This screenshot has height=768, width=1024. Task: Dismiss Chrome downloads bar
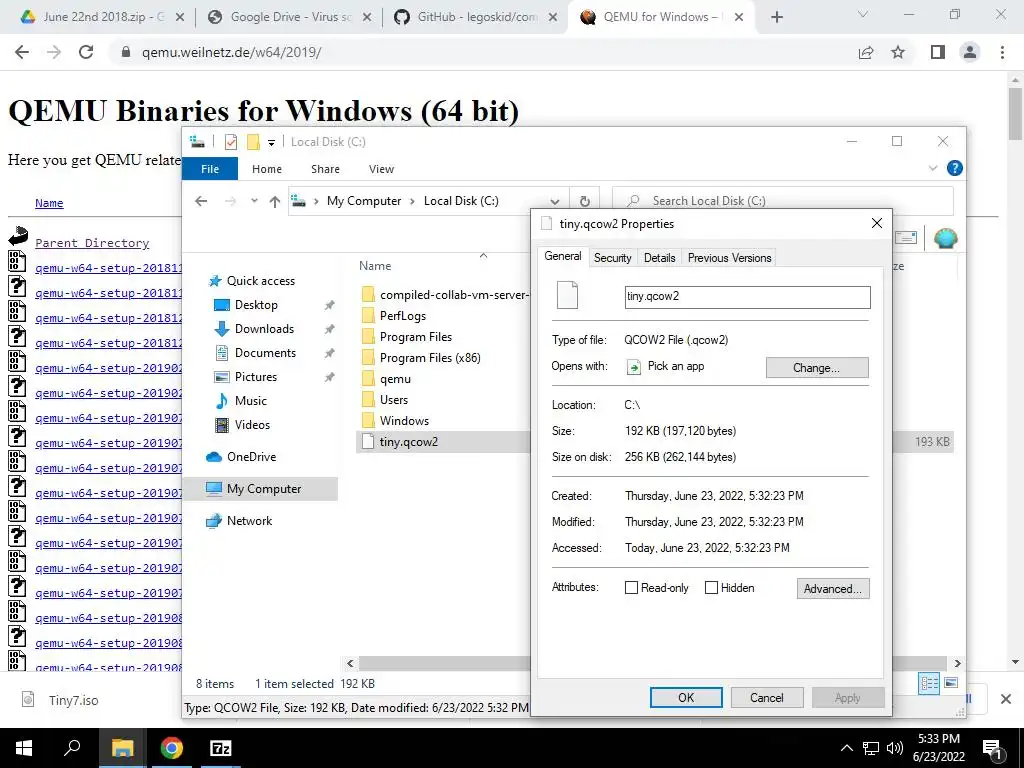(1006, 699)
